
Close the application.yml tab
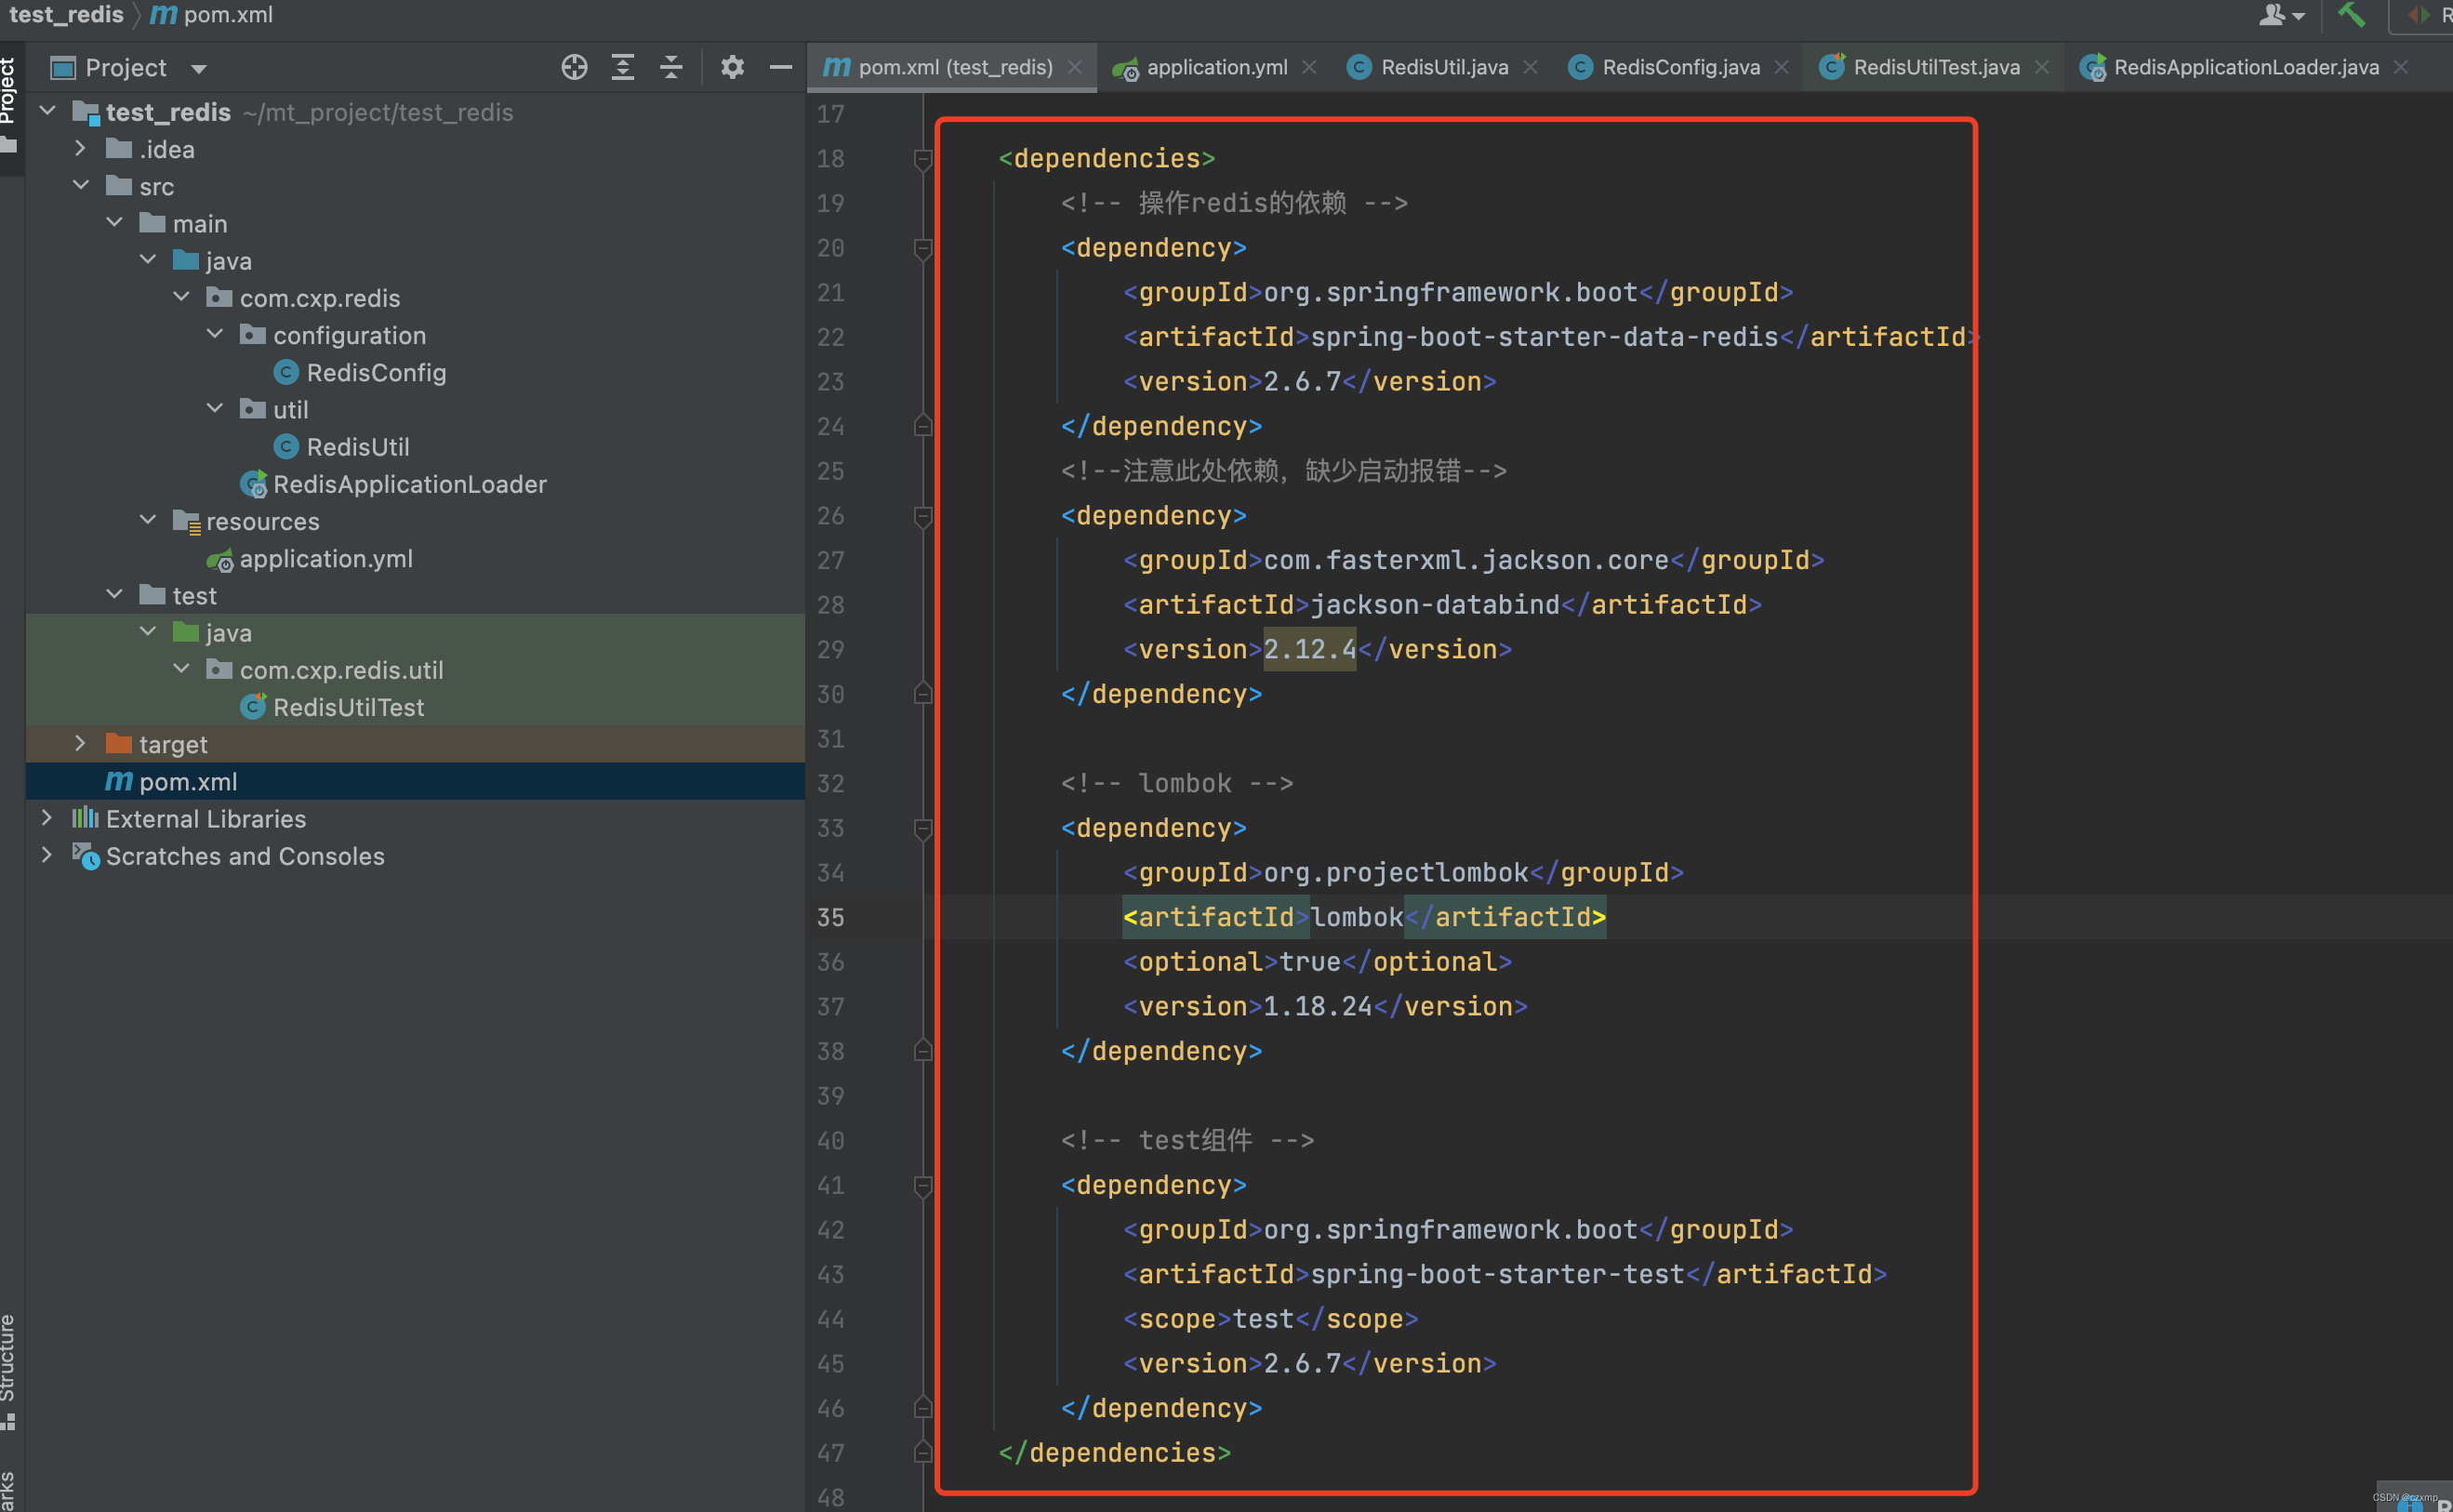(x=1309, y=67)
